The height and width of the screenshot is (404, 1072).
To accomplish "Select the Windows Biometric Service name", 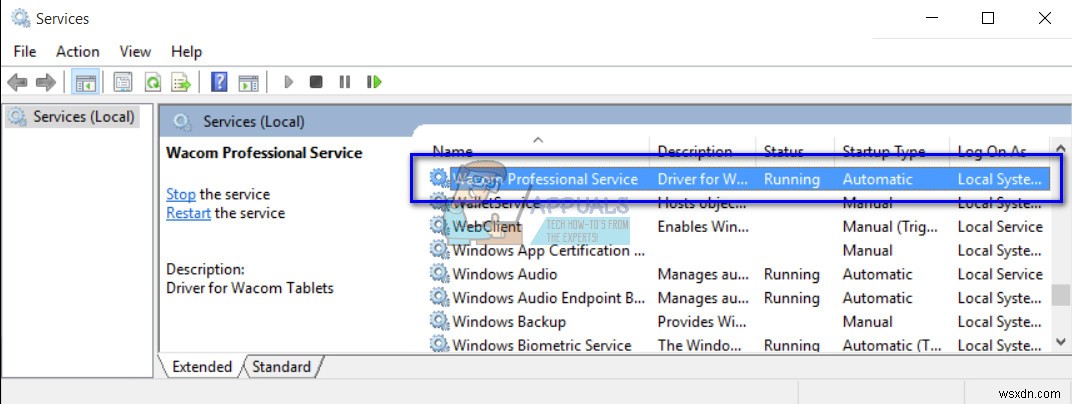I will click(x=542, y=345).
